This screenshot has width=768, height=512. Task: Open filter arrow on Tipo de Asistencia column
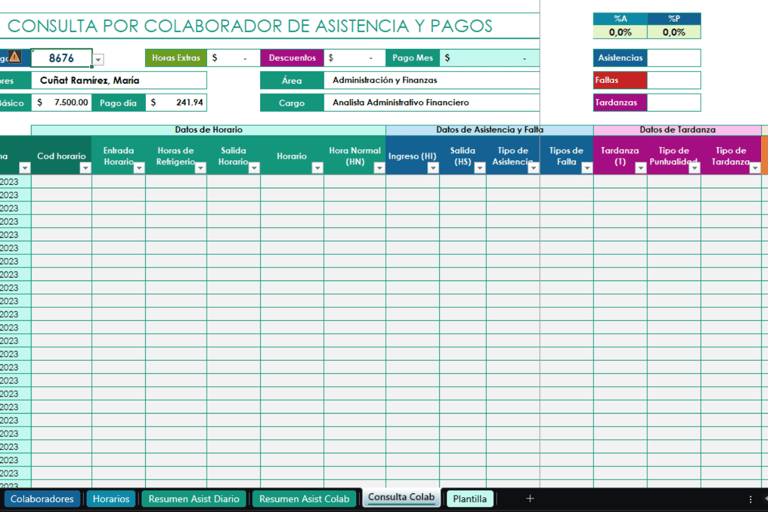pos(533,168)
